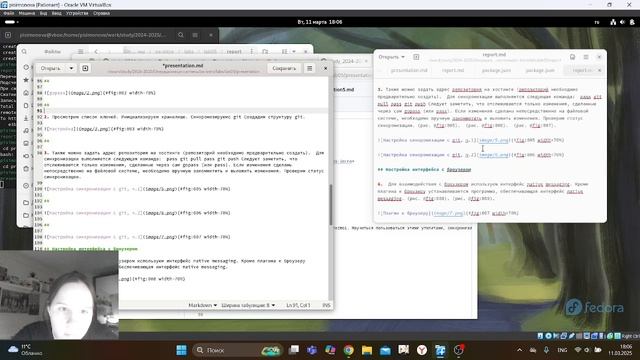The image size is (640, 360).
Task: Click Открыть dropdown in report.md window
Action: coord(391,57)
